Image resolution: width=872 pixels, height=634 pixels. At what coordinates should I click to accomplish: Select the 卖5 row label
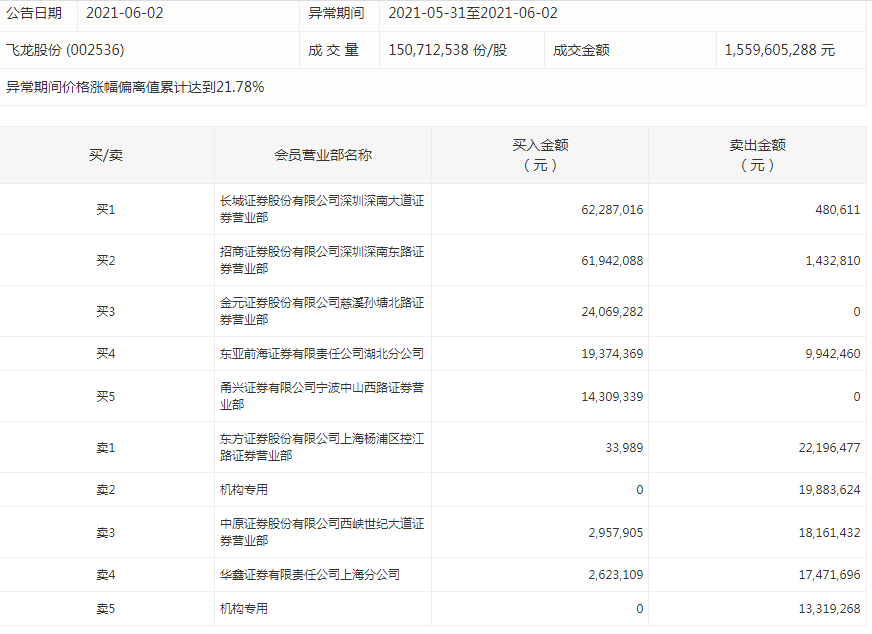point(106,609)
